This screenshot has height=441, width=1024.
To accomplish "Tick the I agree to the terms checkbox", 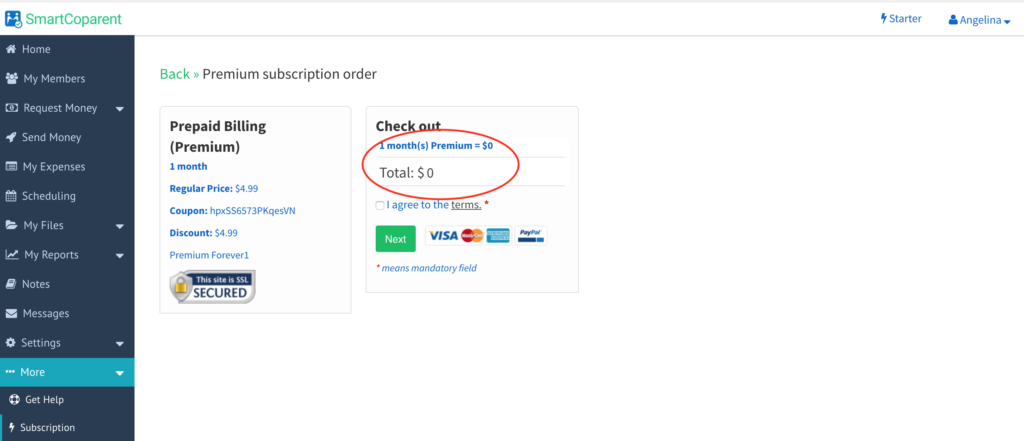I will [380, 205].
